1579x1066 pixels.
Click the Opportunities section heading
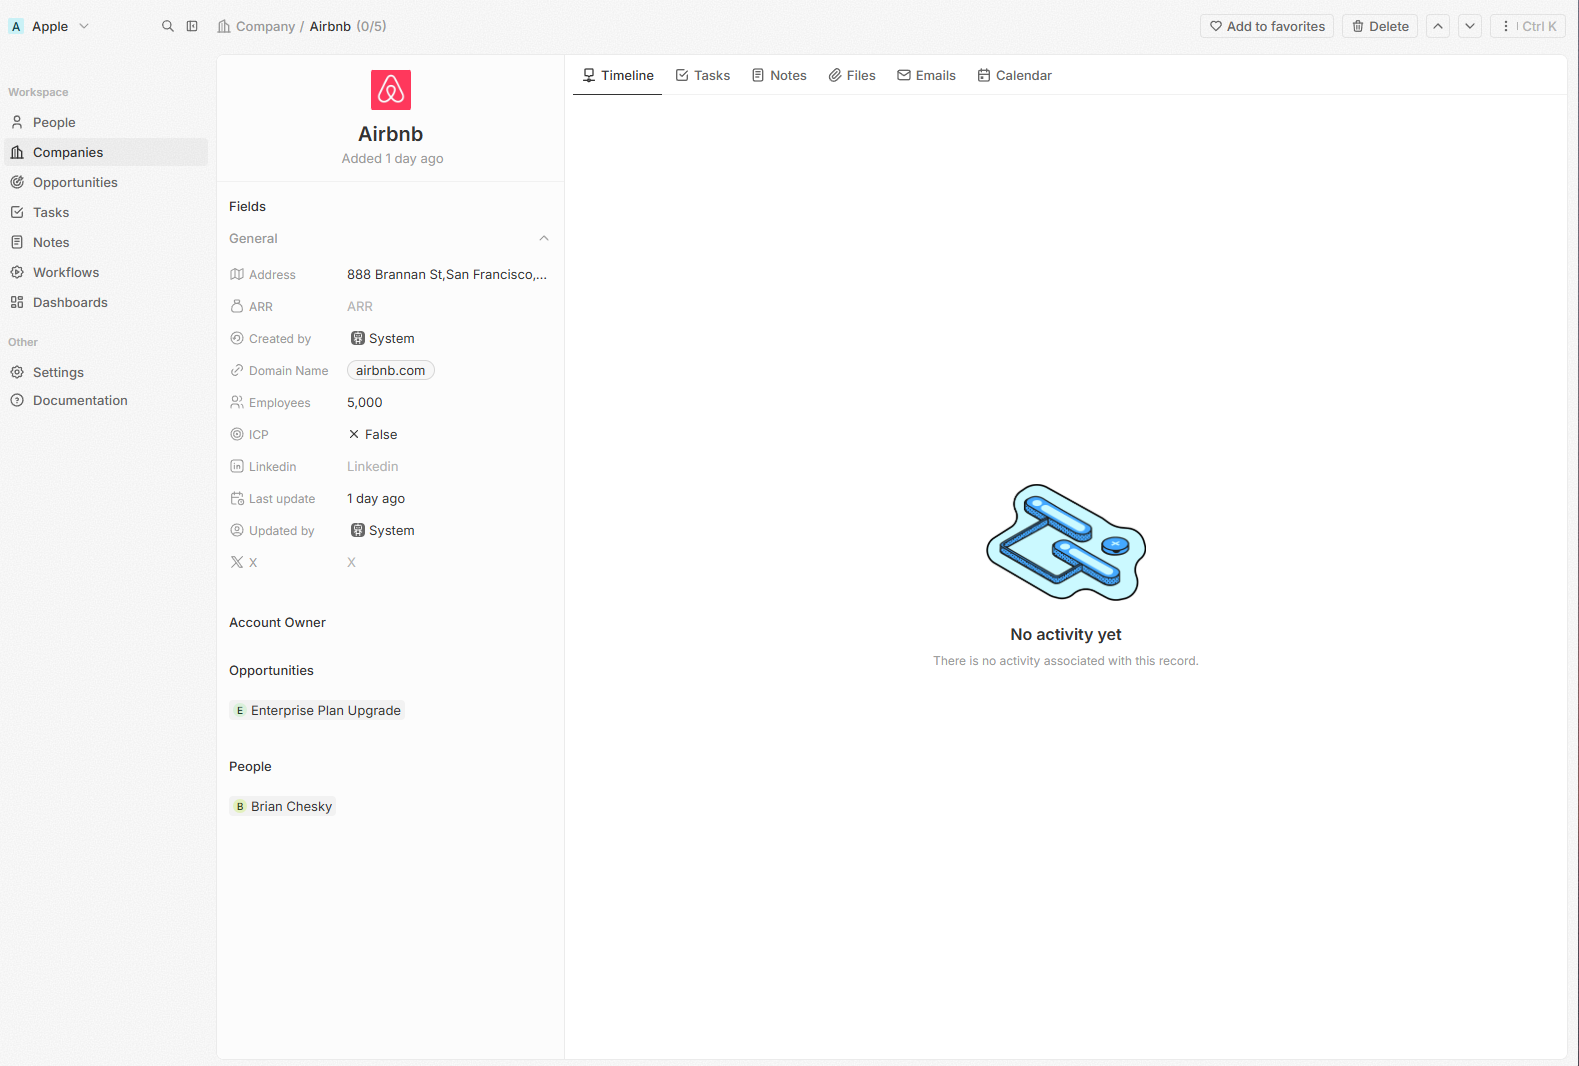271,670
